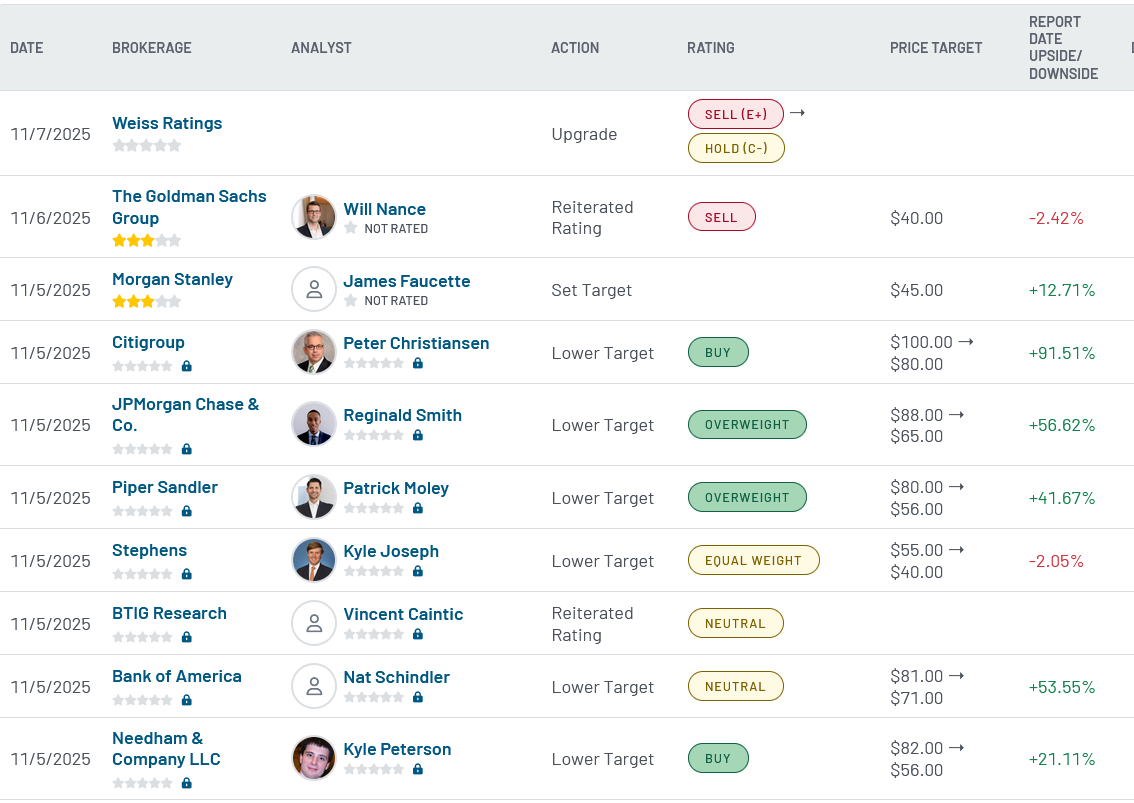The height and width of the screenshot is (803, 1134).
Task: Open The Goldman Sachs Group link
Action: pos(189,207)
